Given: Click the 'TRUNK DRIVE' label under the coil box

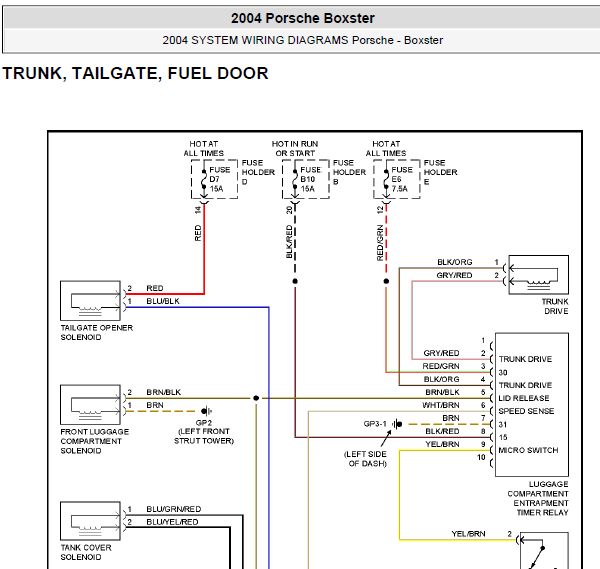Looking at the screenshot, I should [555, 306].
